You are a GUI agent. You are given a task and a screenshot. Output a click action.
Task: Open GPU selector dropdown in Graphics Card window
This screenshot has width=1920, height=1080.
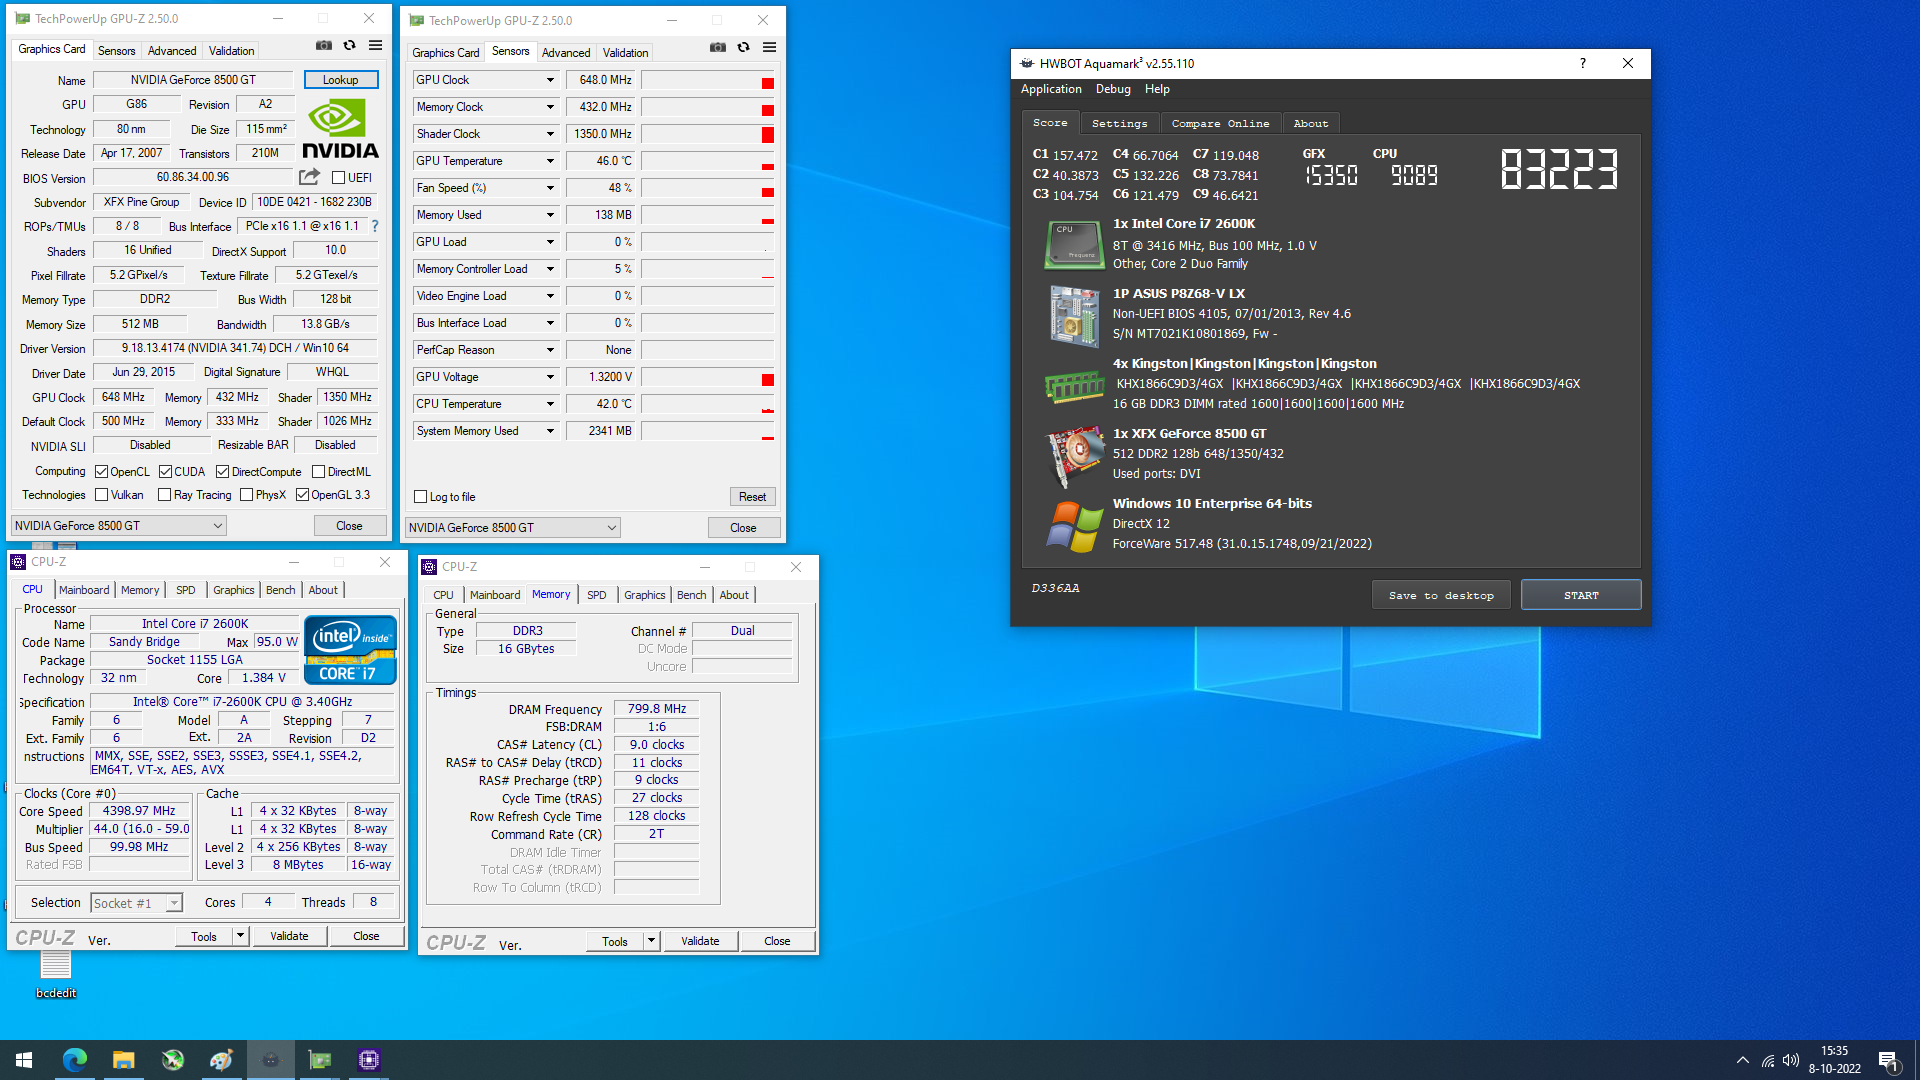coord(118,526)
